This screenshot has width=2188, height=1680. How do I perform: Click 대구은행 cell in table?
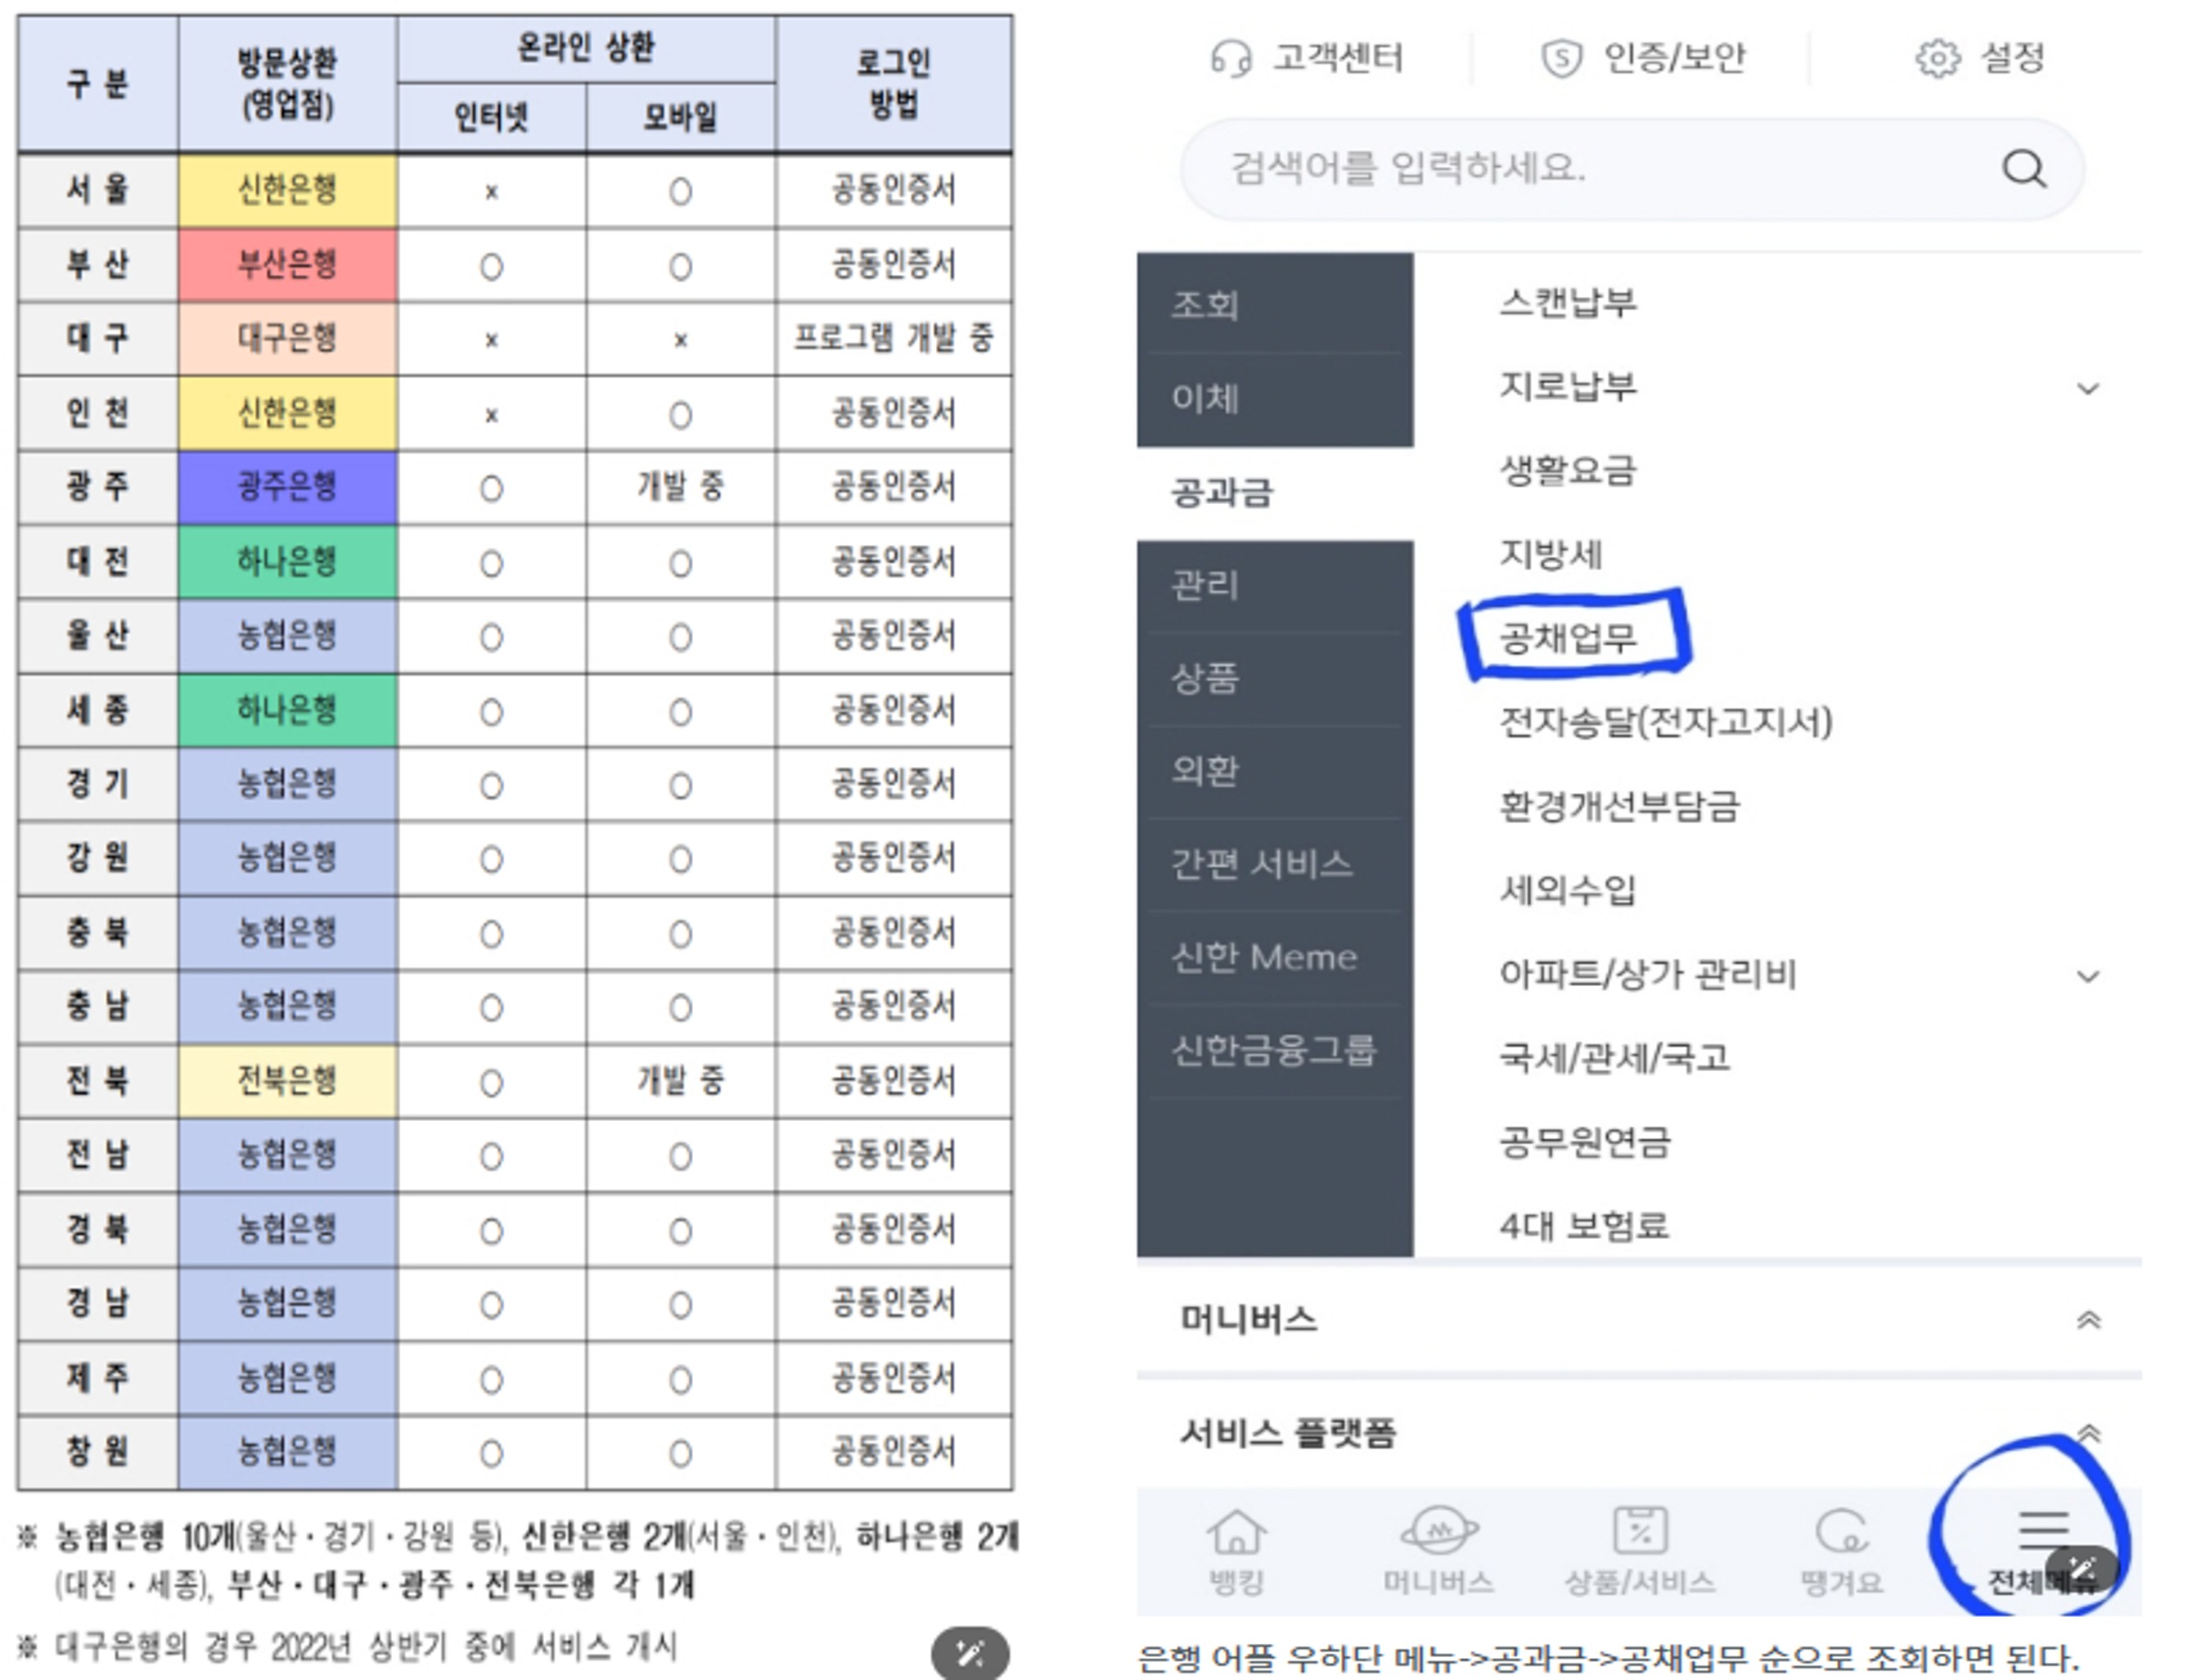coord(287,339)
